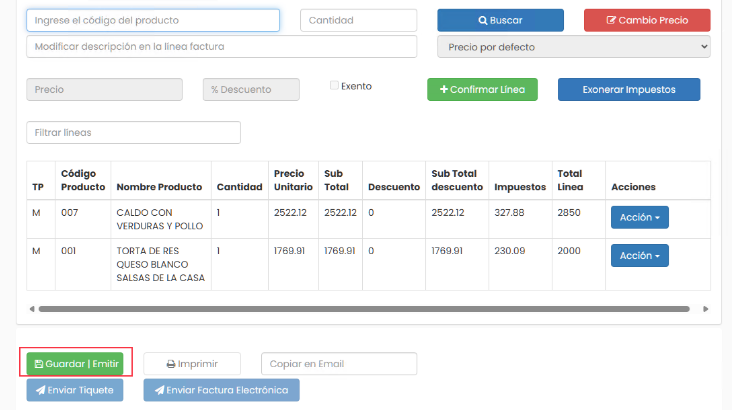Click the green Confirmar Línea button

click(482, 89)
